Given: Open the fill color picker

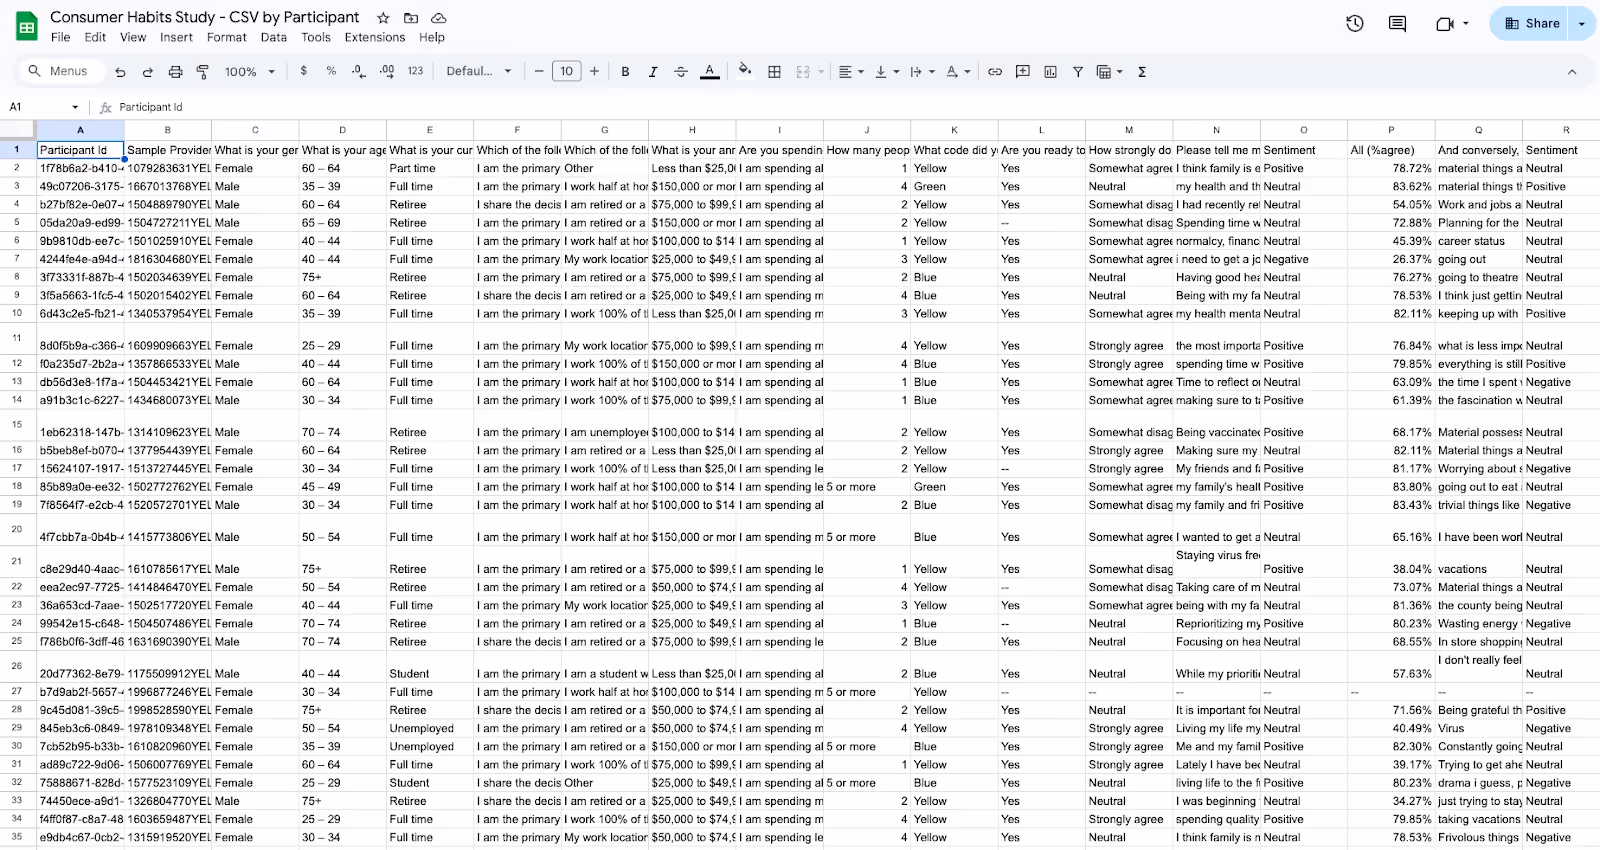Looking at the screenshot, I should (744, 71).
